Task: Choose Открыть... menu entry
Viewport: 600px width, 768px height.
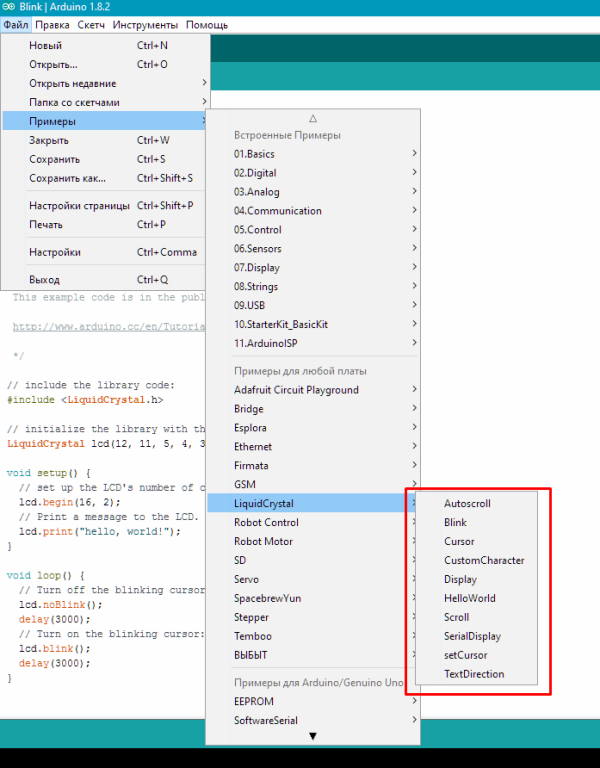Action: (106, 64)
